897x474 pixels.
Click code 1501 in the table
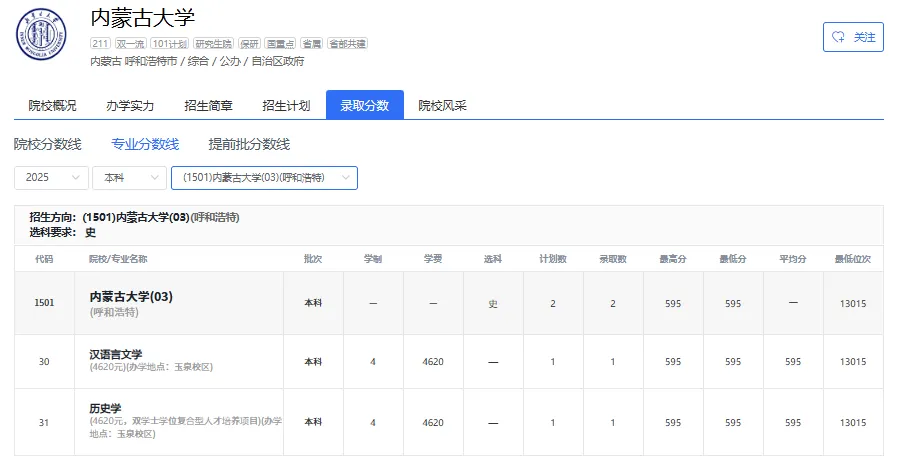point(44,303)
